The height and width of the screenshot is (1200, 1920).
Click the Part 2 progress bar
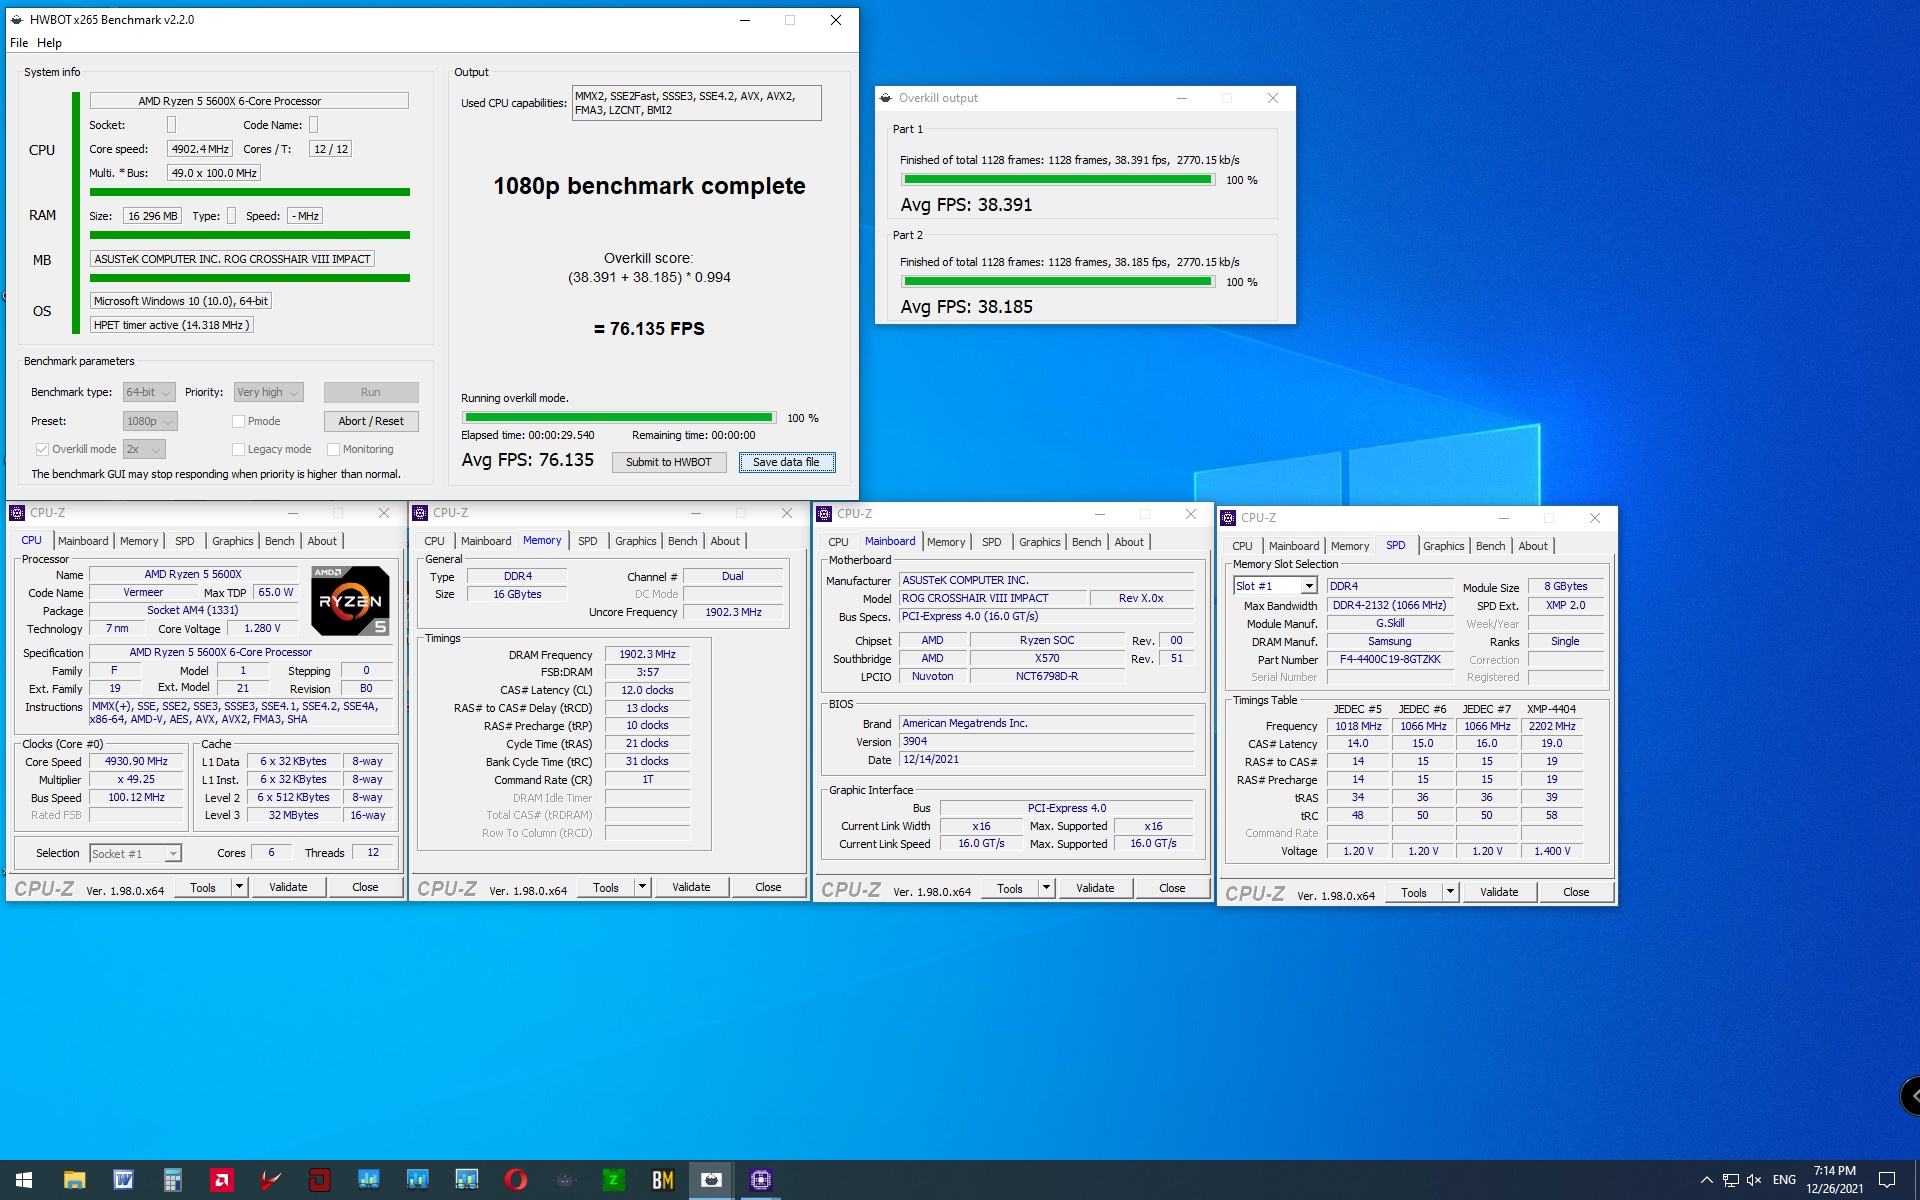point(1058,282)
